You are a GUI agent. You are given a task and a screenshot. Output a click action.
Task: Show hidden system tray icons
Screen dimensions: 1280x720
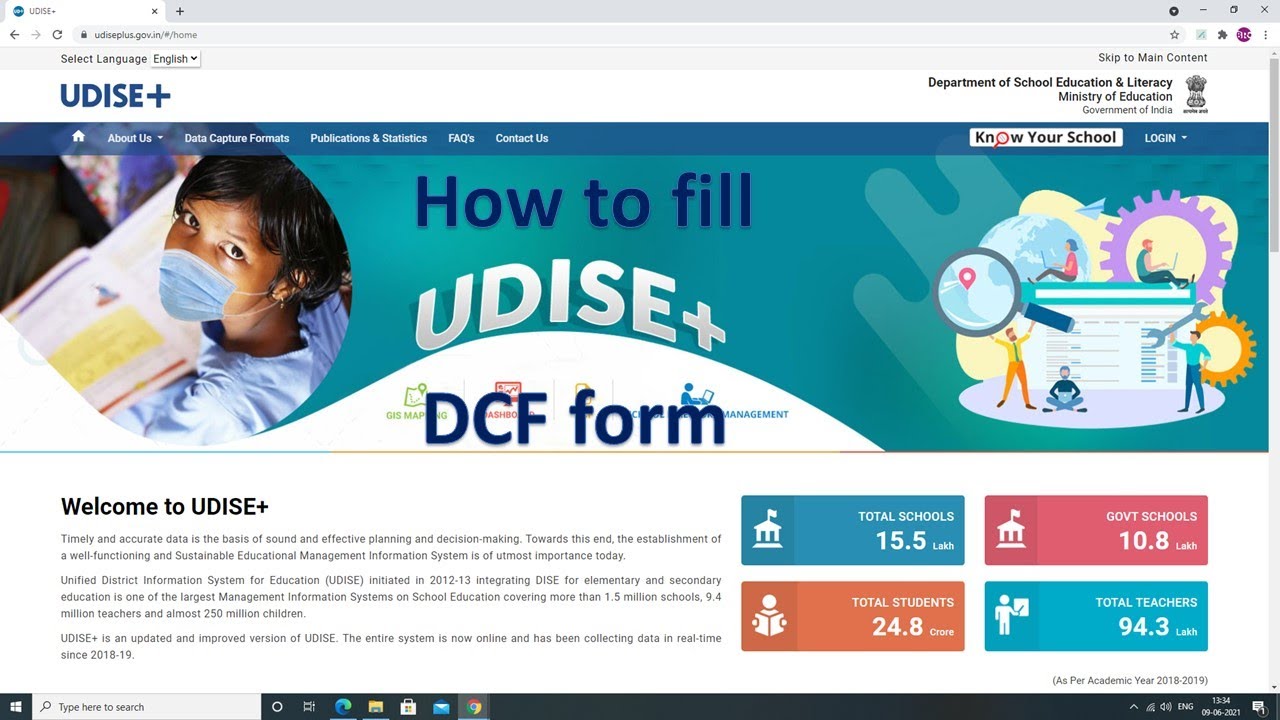1134,707
